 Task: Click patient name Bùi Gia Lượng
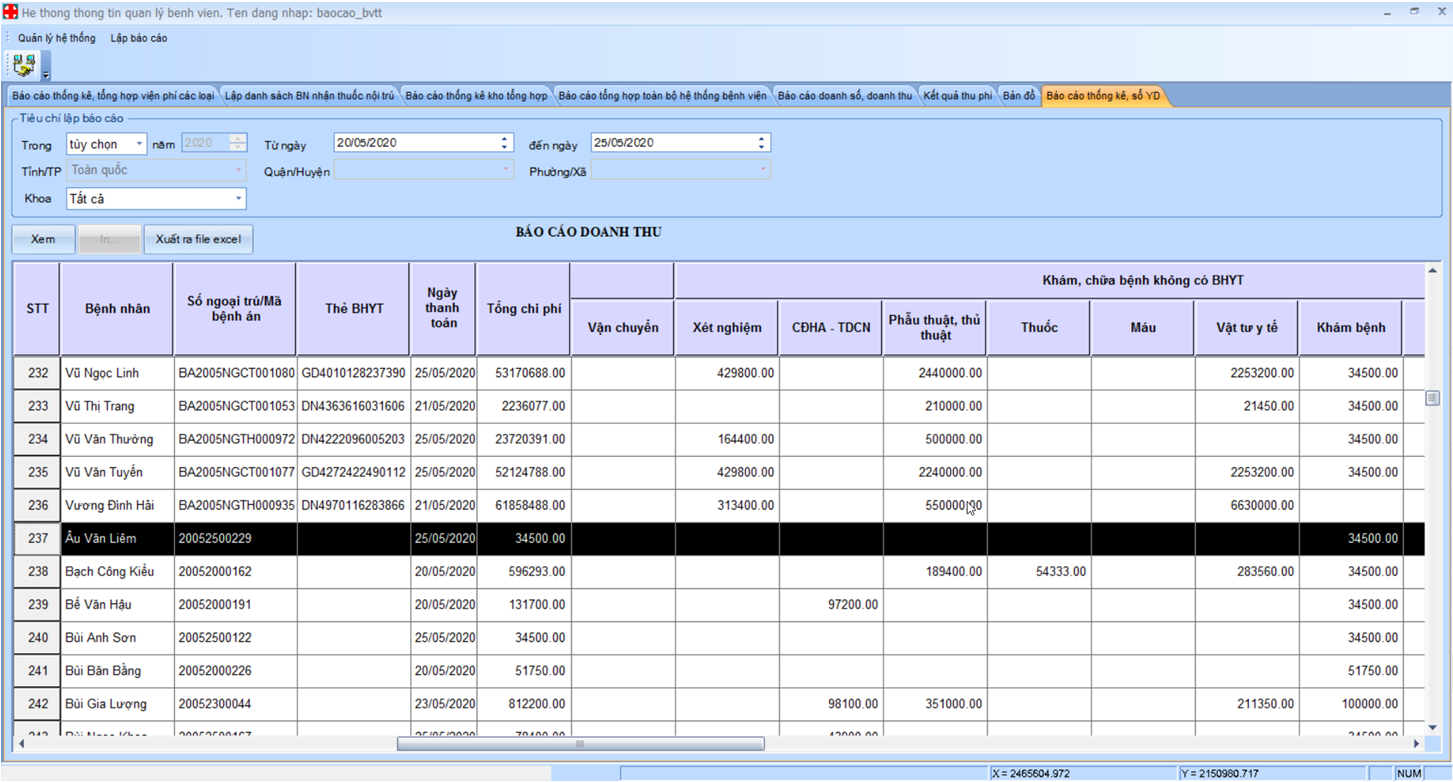105,704
